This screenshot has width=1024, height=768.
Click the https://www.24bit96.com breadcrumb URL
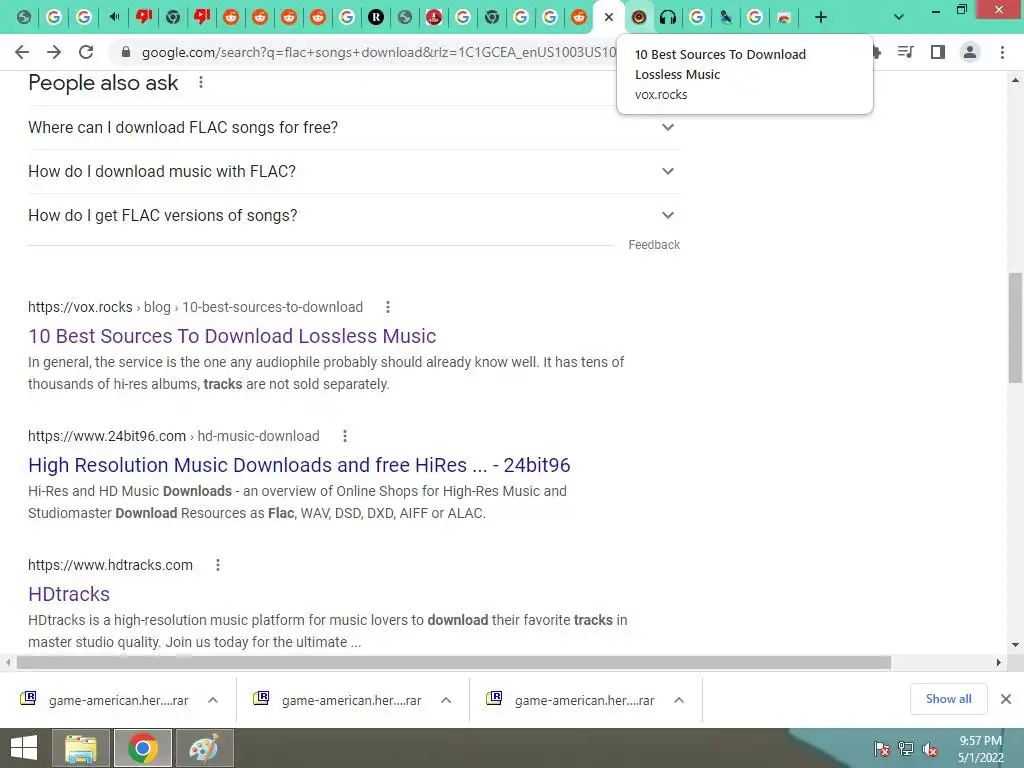107,436
